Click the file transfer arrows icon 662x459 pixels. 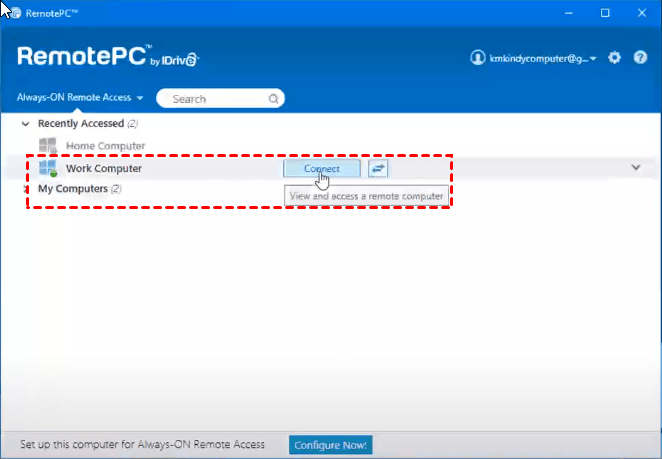[378, 168]
